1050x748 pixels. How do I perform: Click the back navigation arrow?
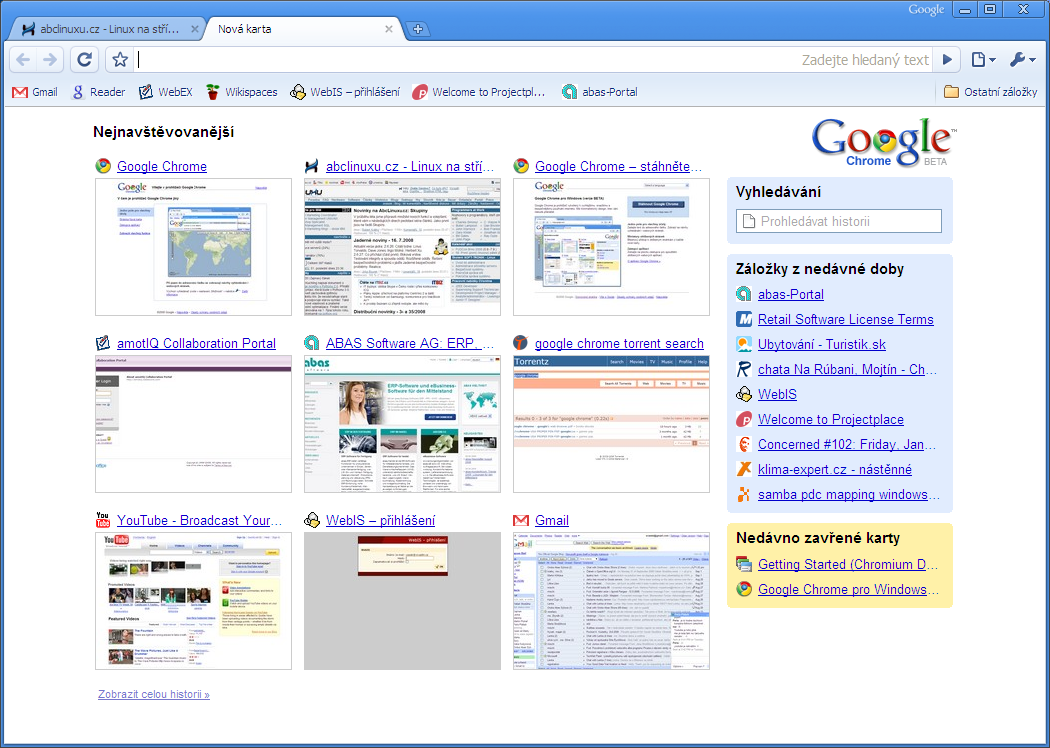click(22, 59)
